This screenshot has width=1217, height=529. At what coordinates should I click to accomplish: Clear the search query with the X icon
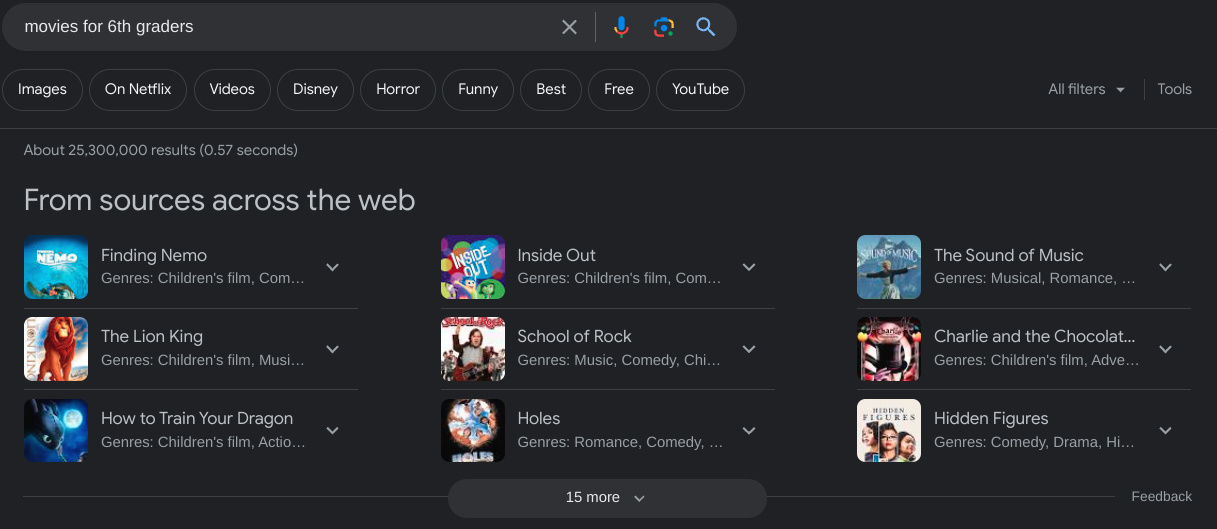[x=569, y=27]
